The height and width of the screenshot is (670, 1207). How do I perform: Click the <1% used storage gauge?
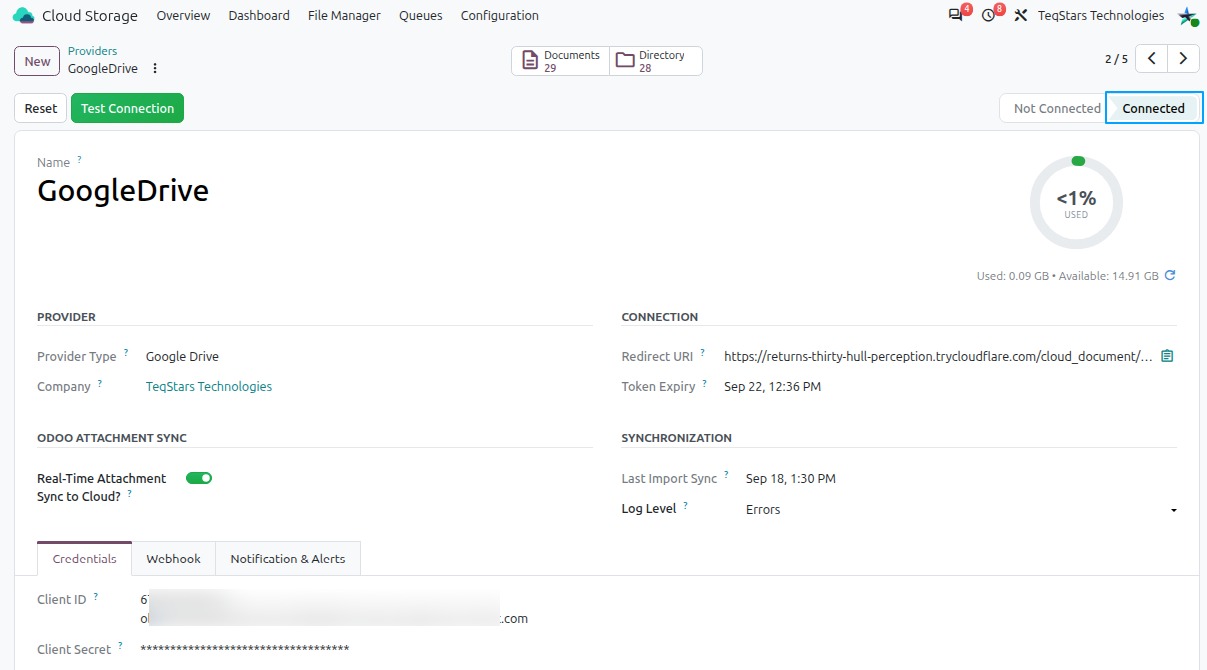coord(1076,203)
